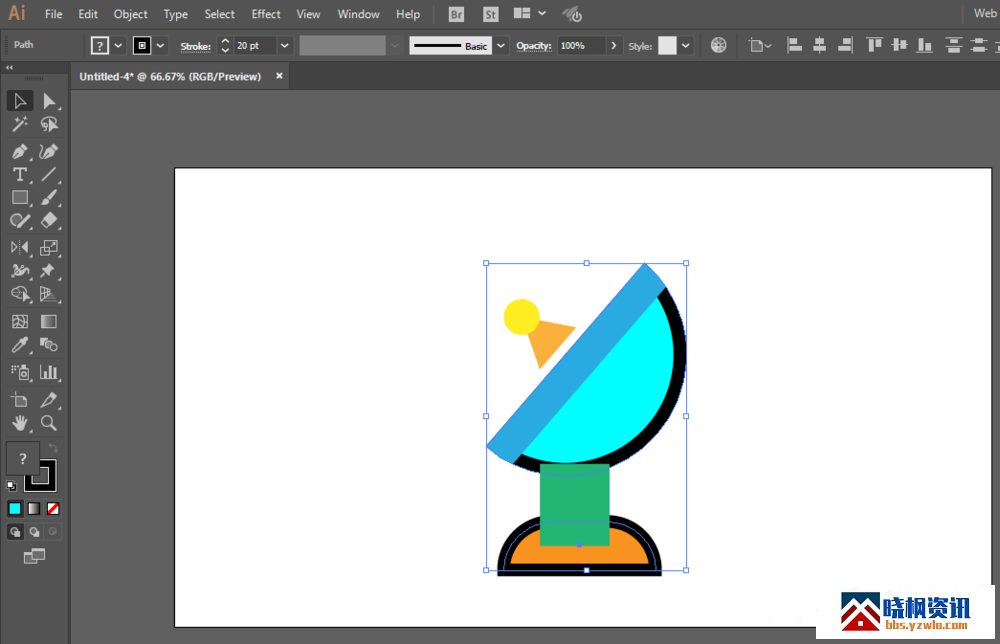
Task: Expand the Basic brush definition dropdown
Action: (x=501, y=46)
